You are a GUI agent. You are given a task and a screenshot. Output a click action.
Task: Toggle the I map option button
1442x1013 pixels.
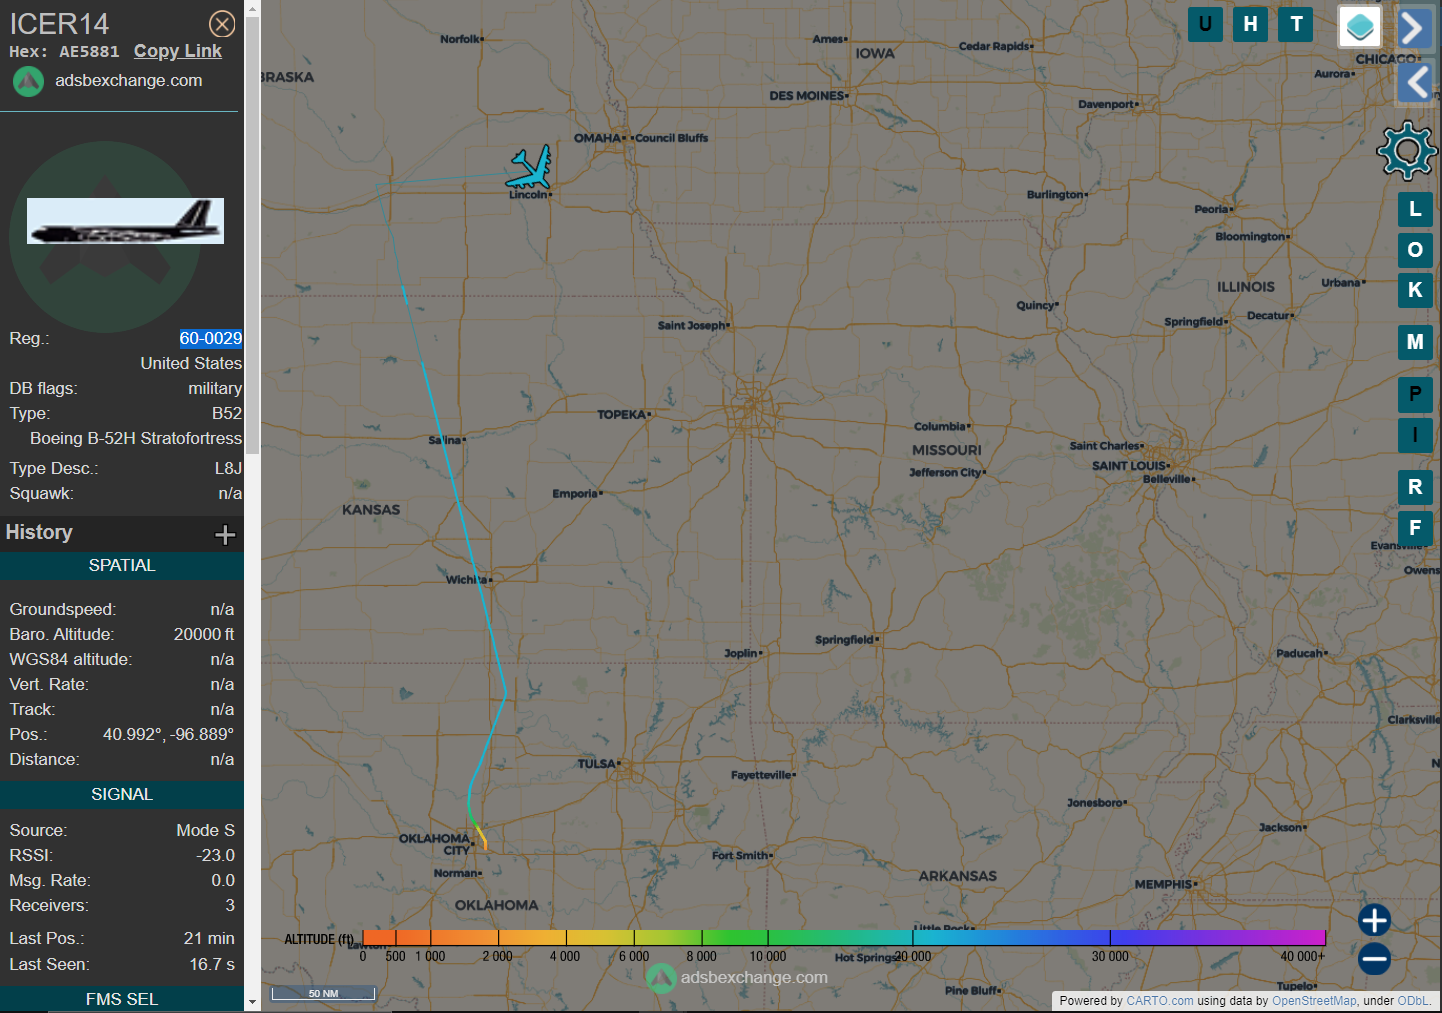point(1415,435)
